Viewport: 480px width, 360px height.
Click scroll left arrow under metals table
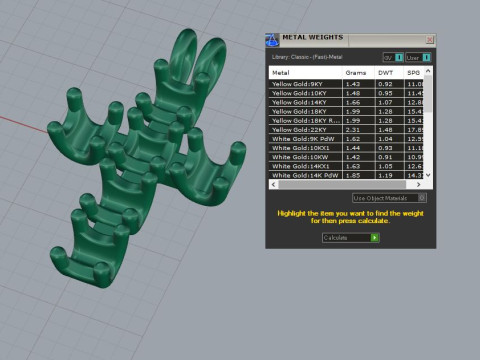point(274,184)
